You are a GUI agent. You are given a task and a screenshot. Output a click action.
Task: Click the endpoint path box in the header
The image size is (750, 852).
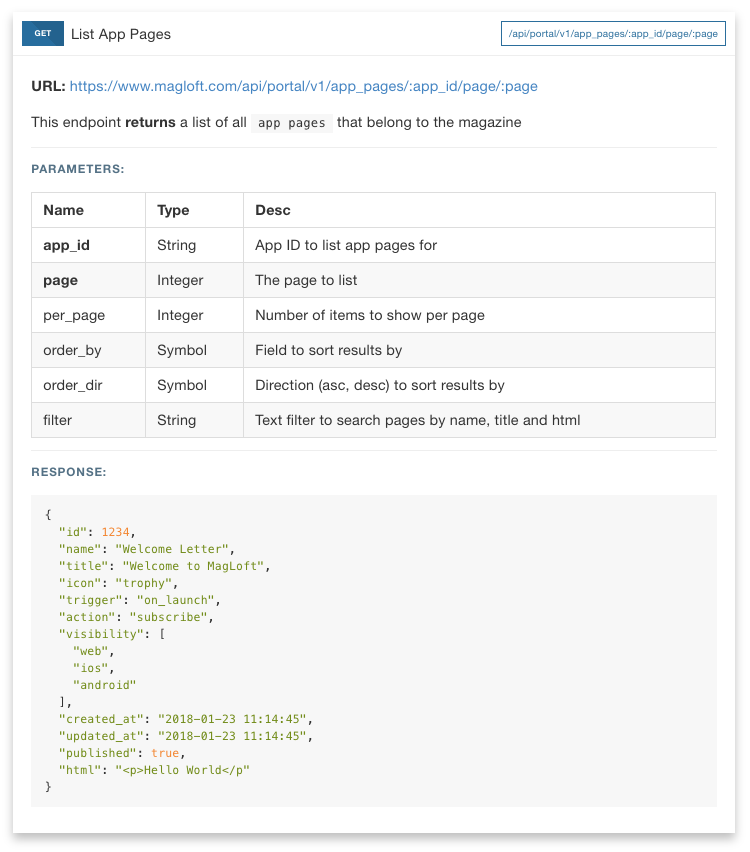(x=613, y=34)
